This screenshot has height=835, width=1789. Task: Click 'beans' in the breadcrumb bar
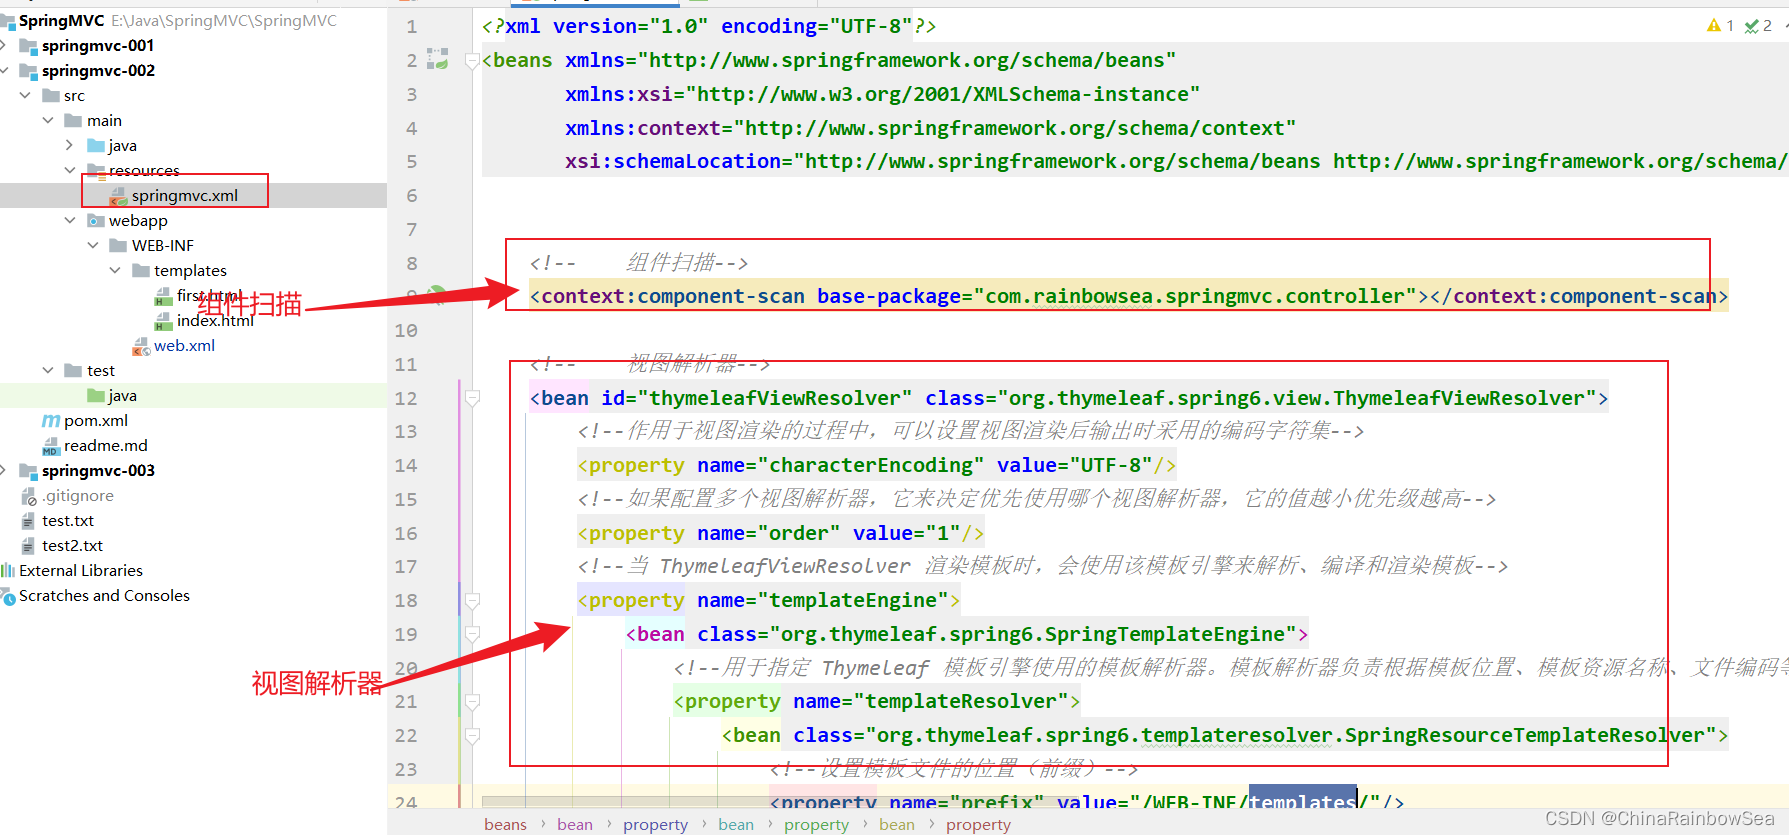click(x=505, y=824)
